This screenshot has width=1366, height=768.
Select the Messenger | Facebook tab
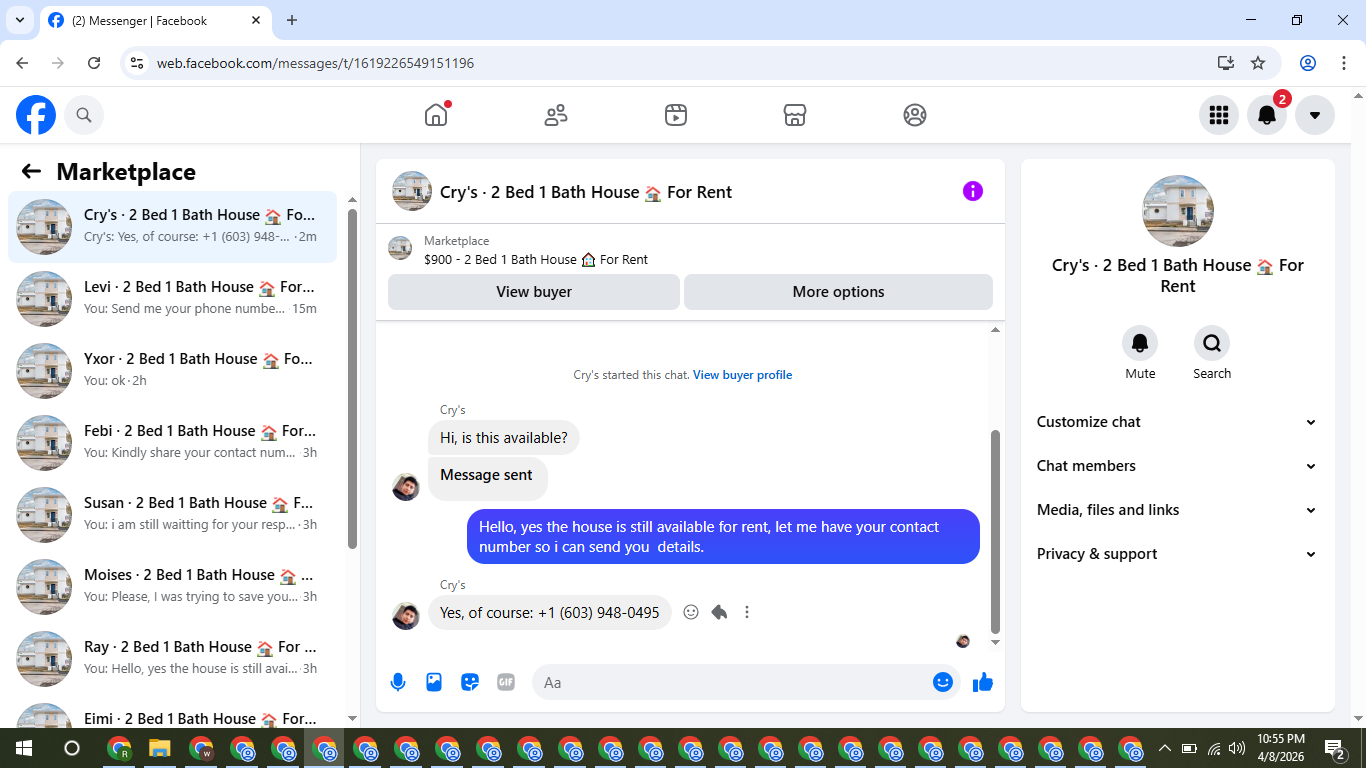[155, 21]
